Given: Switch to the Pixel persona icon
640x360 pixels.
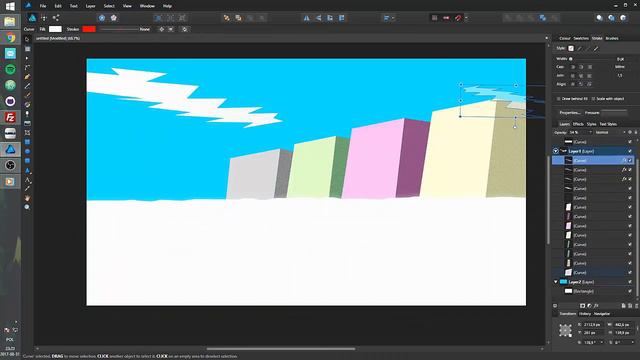Looking at the screenshot, I should [44, 18].
